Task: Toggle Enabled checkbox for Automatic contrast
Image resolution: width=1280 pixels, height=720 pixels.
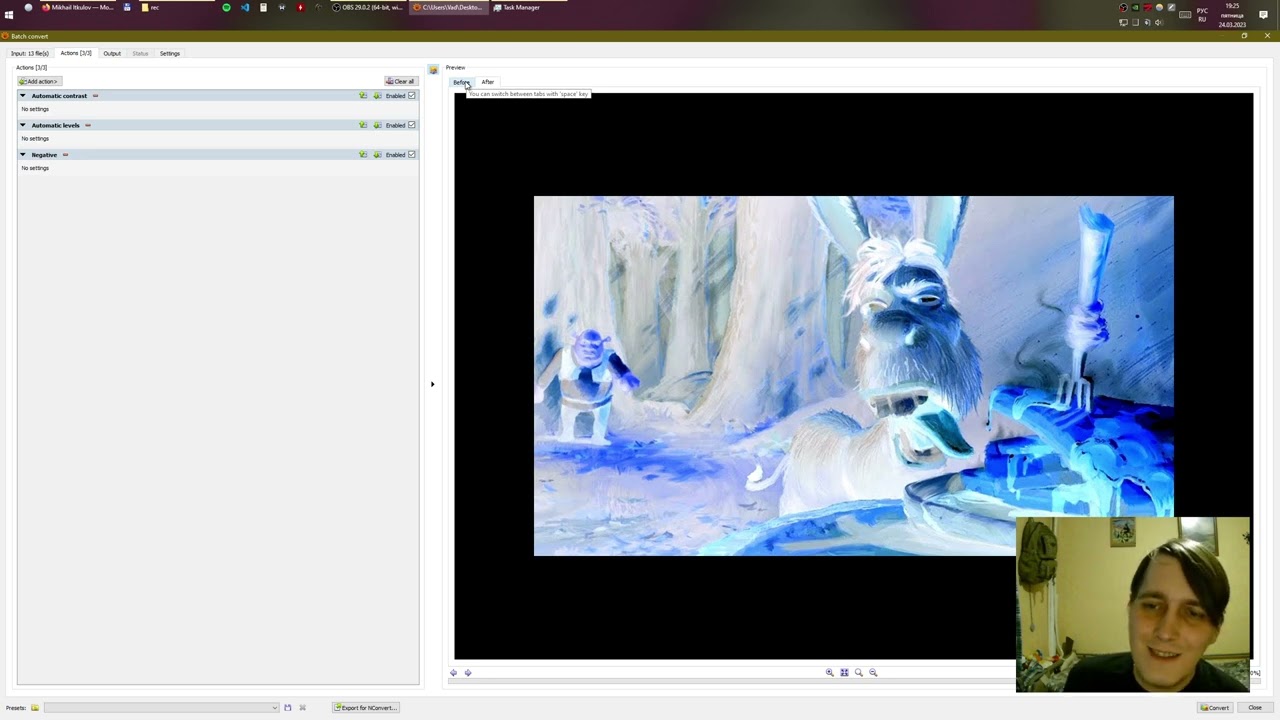Action: (x=411, y=96)
